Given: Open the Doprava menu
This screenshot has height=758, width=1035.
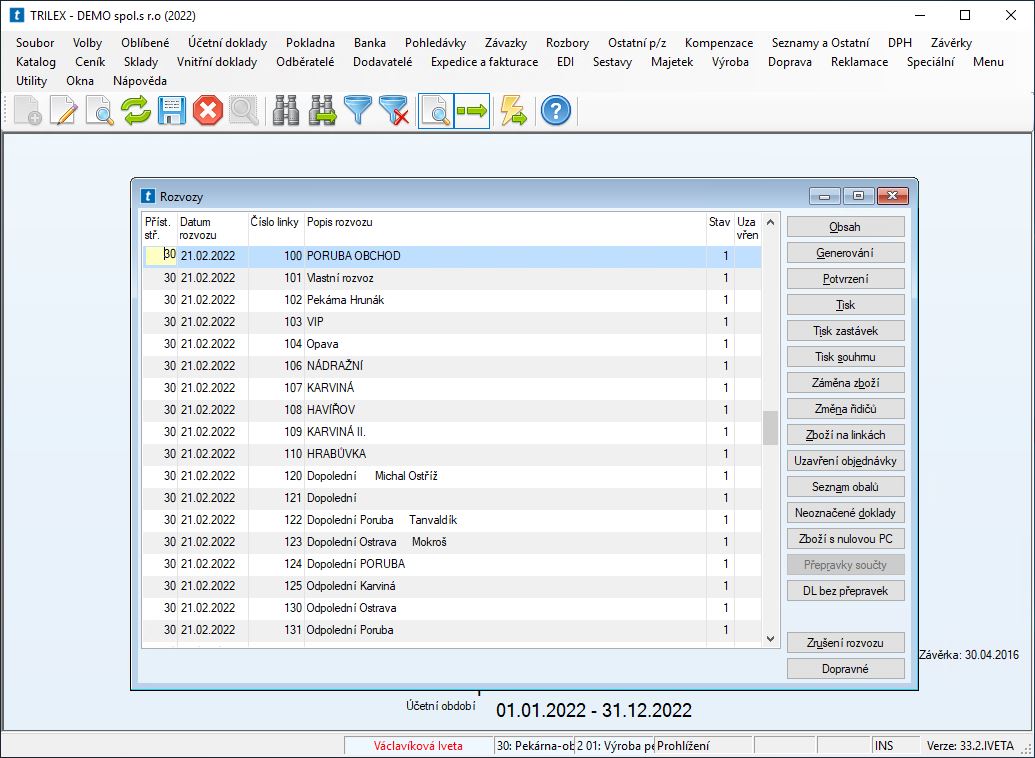Looking at the screenshot, I should point(789,62).
